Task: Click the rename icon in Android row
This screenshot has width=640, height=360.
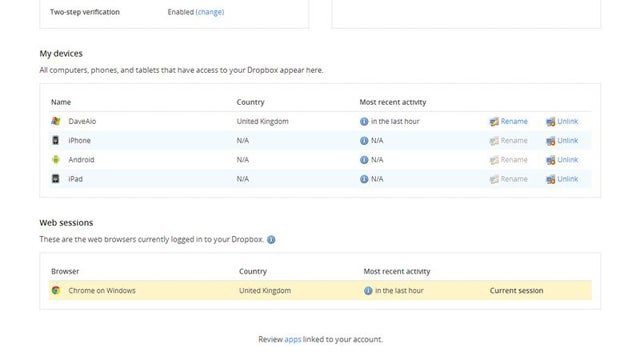Action: point(494,160)
